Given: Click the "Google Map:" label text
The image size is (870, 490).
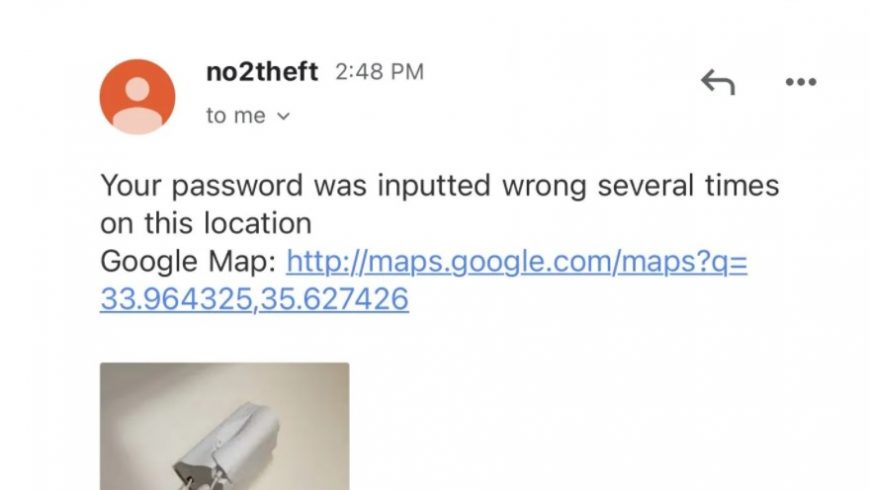Looking at the screenshot, I should pos(188,261).
